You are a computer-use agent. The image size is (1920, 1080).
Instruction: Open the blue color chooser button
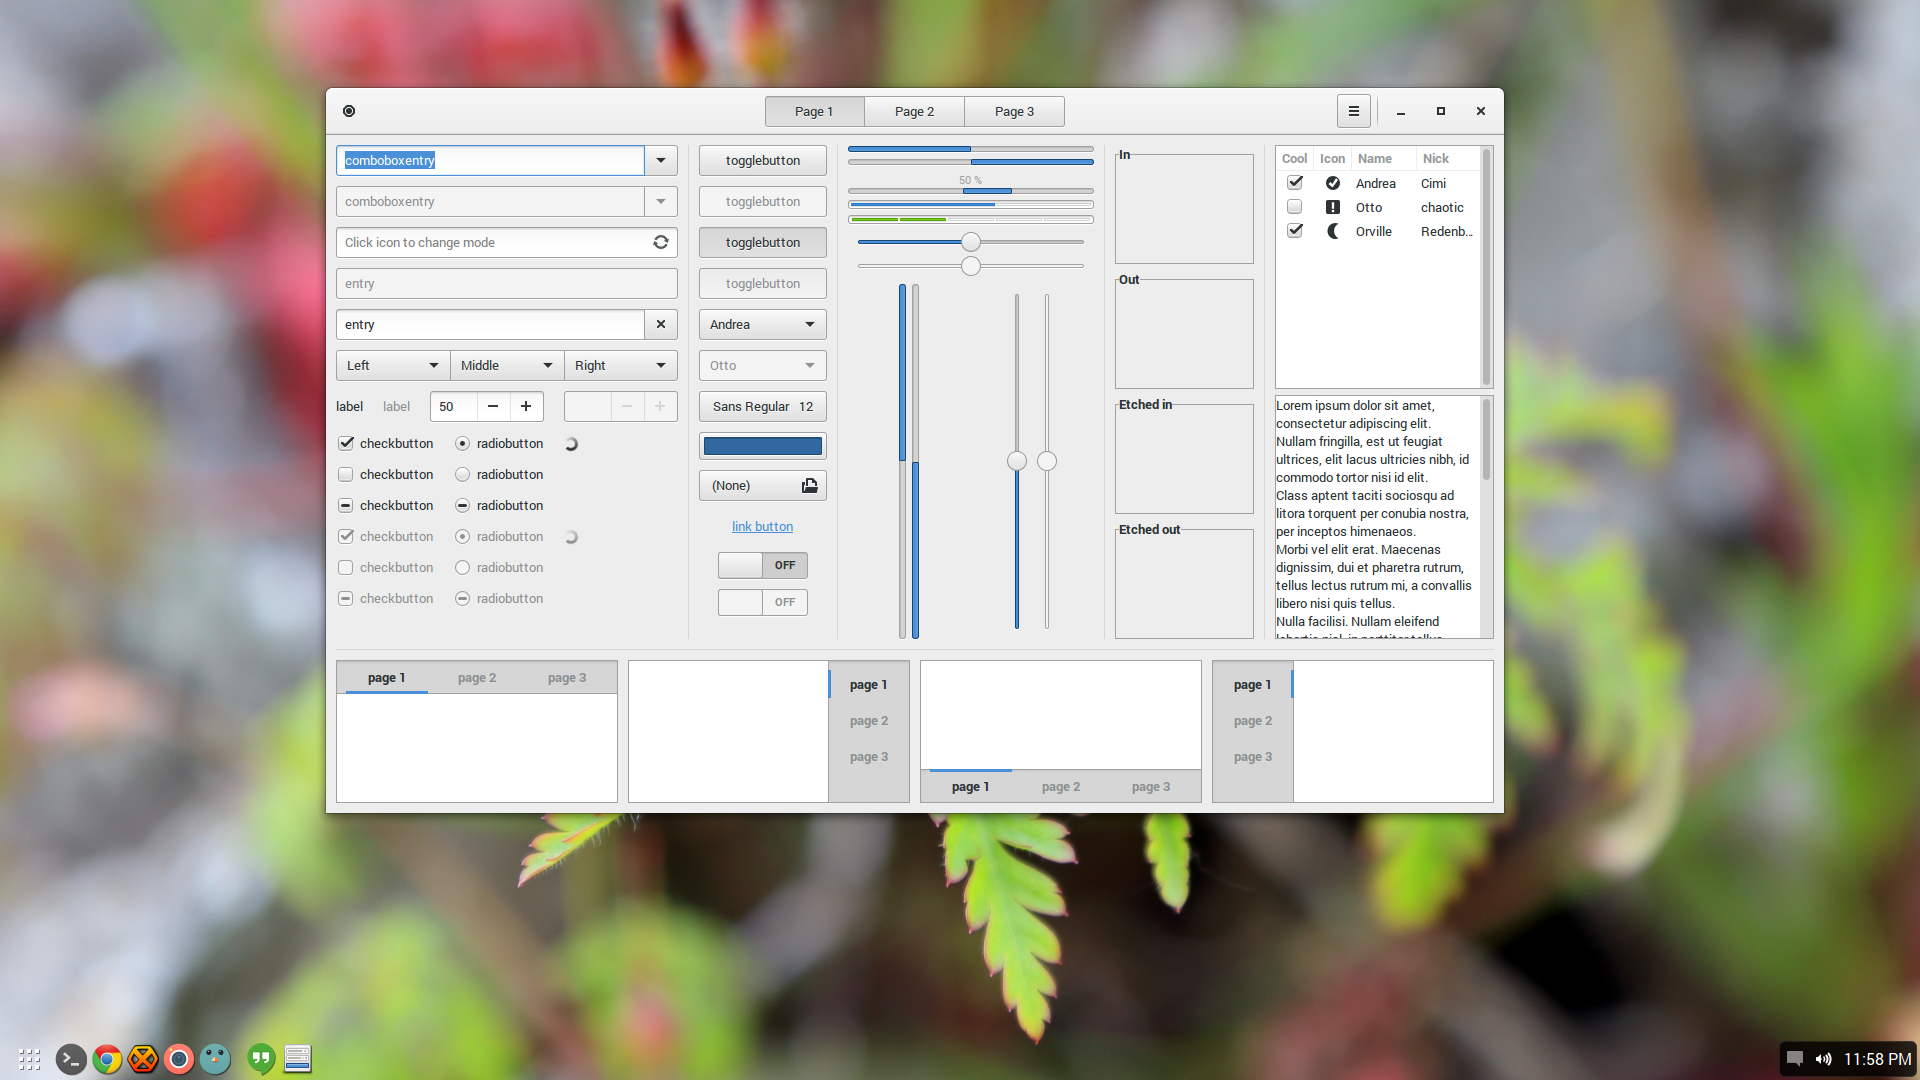pos(762,446)
